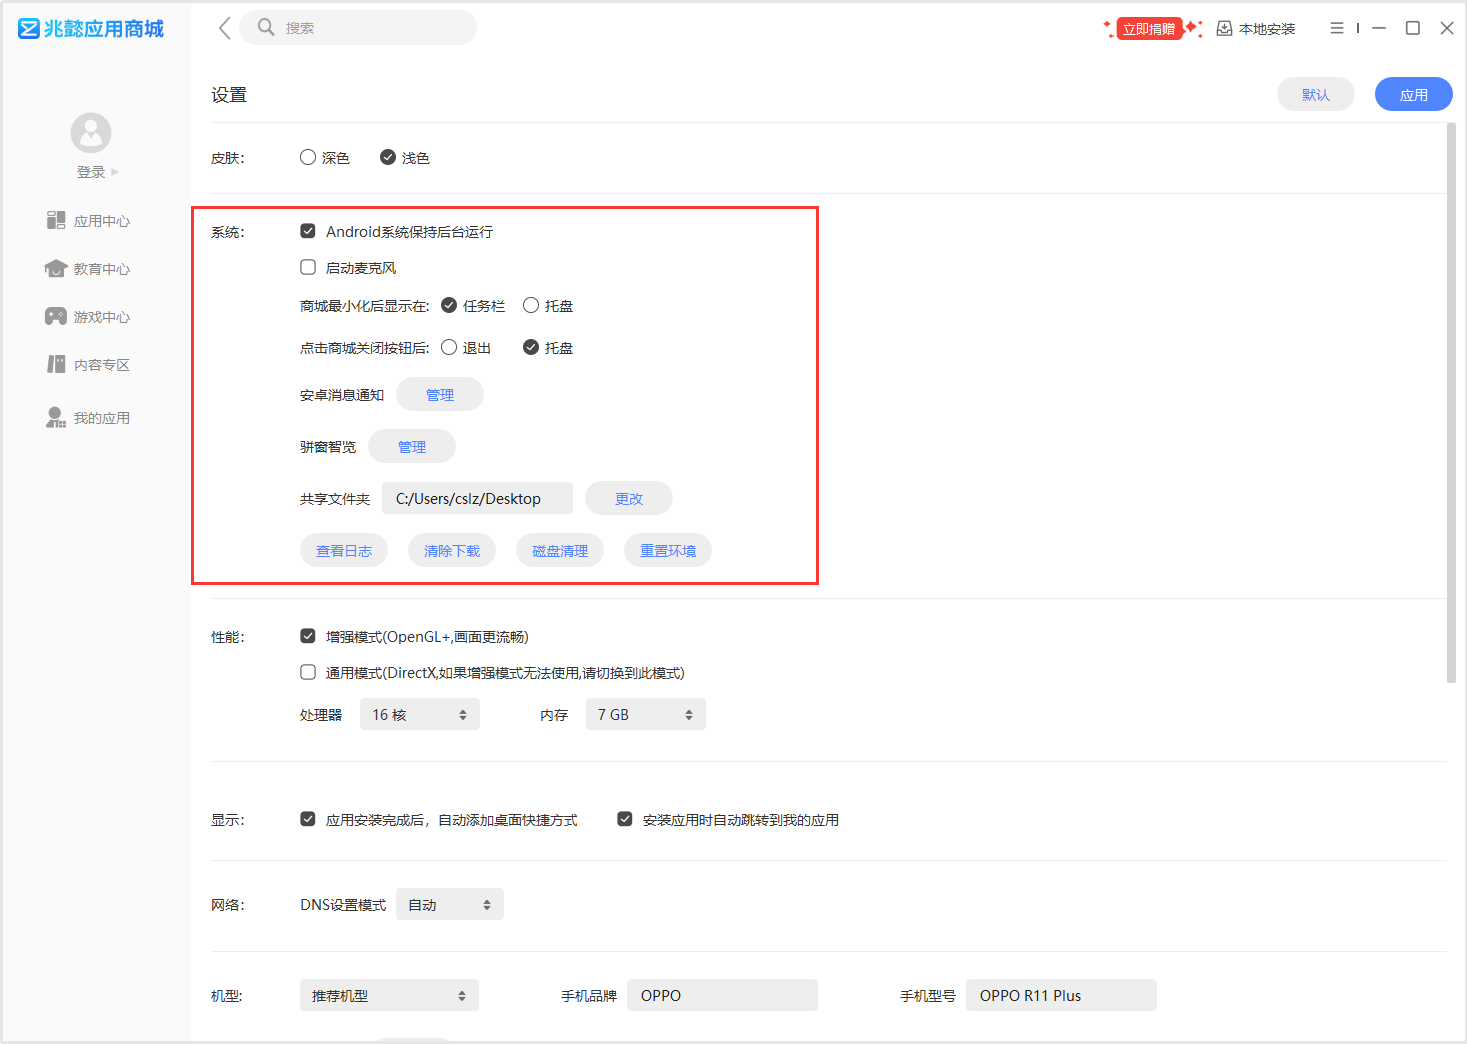
Task: Open the 教育中心 graduation cap icon
Action: pos(56,268)
